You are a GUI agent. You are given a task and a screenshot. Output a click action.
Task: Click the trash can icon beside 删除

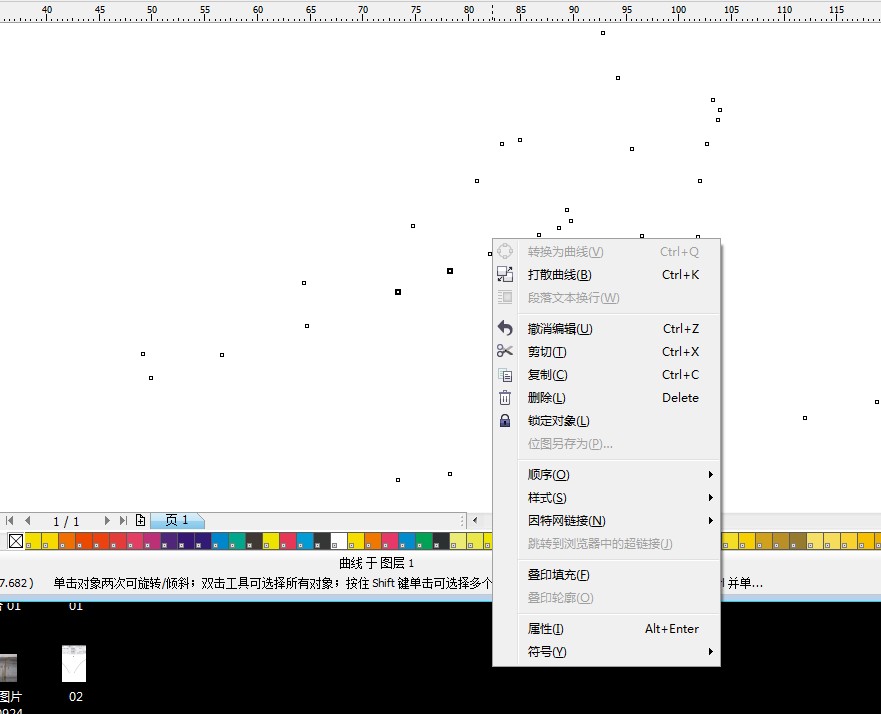505,398
